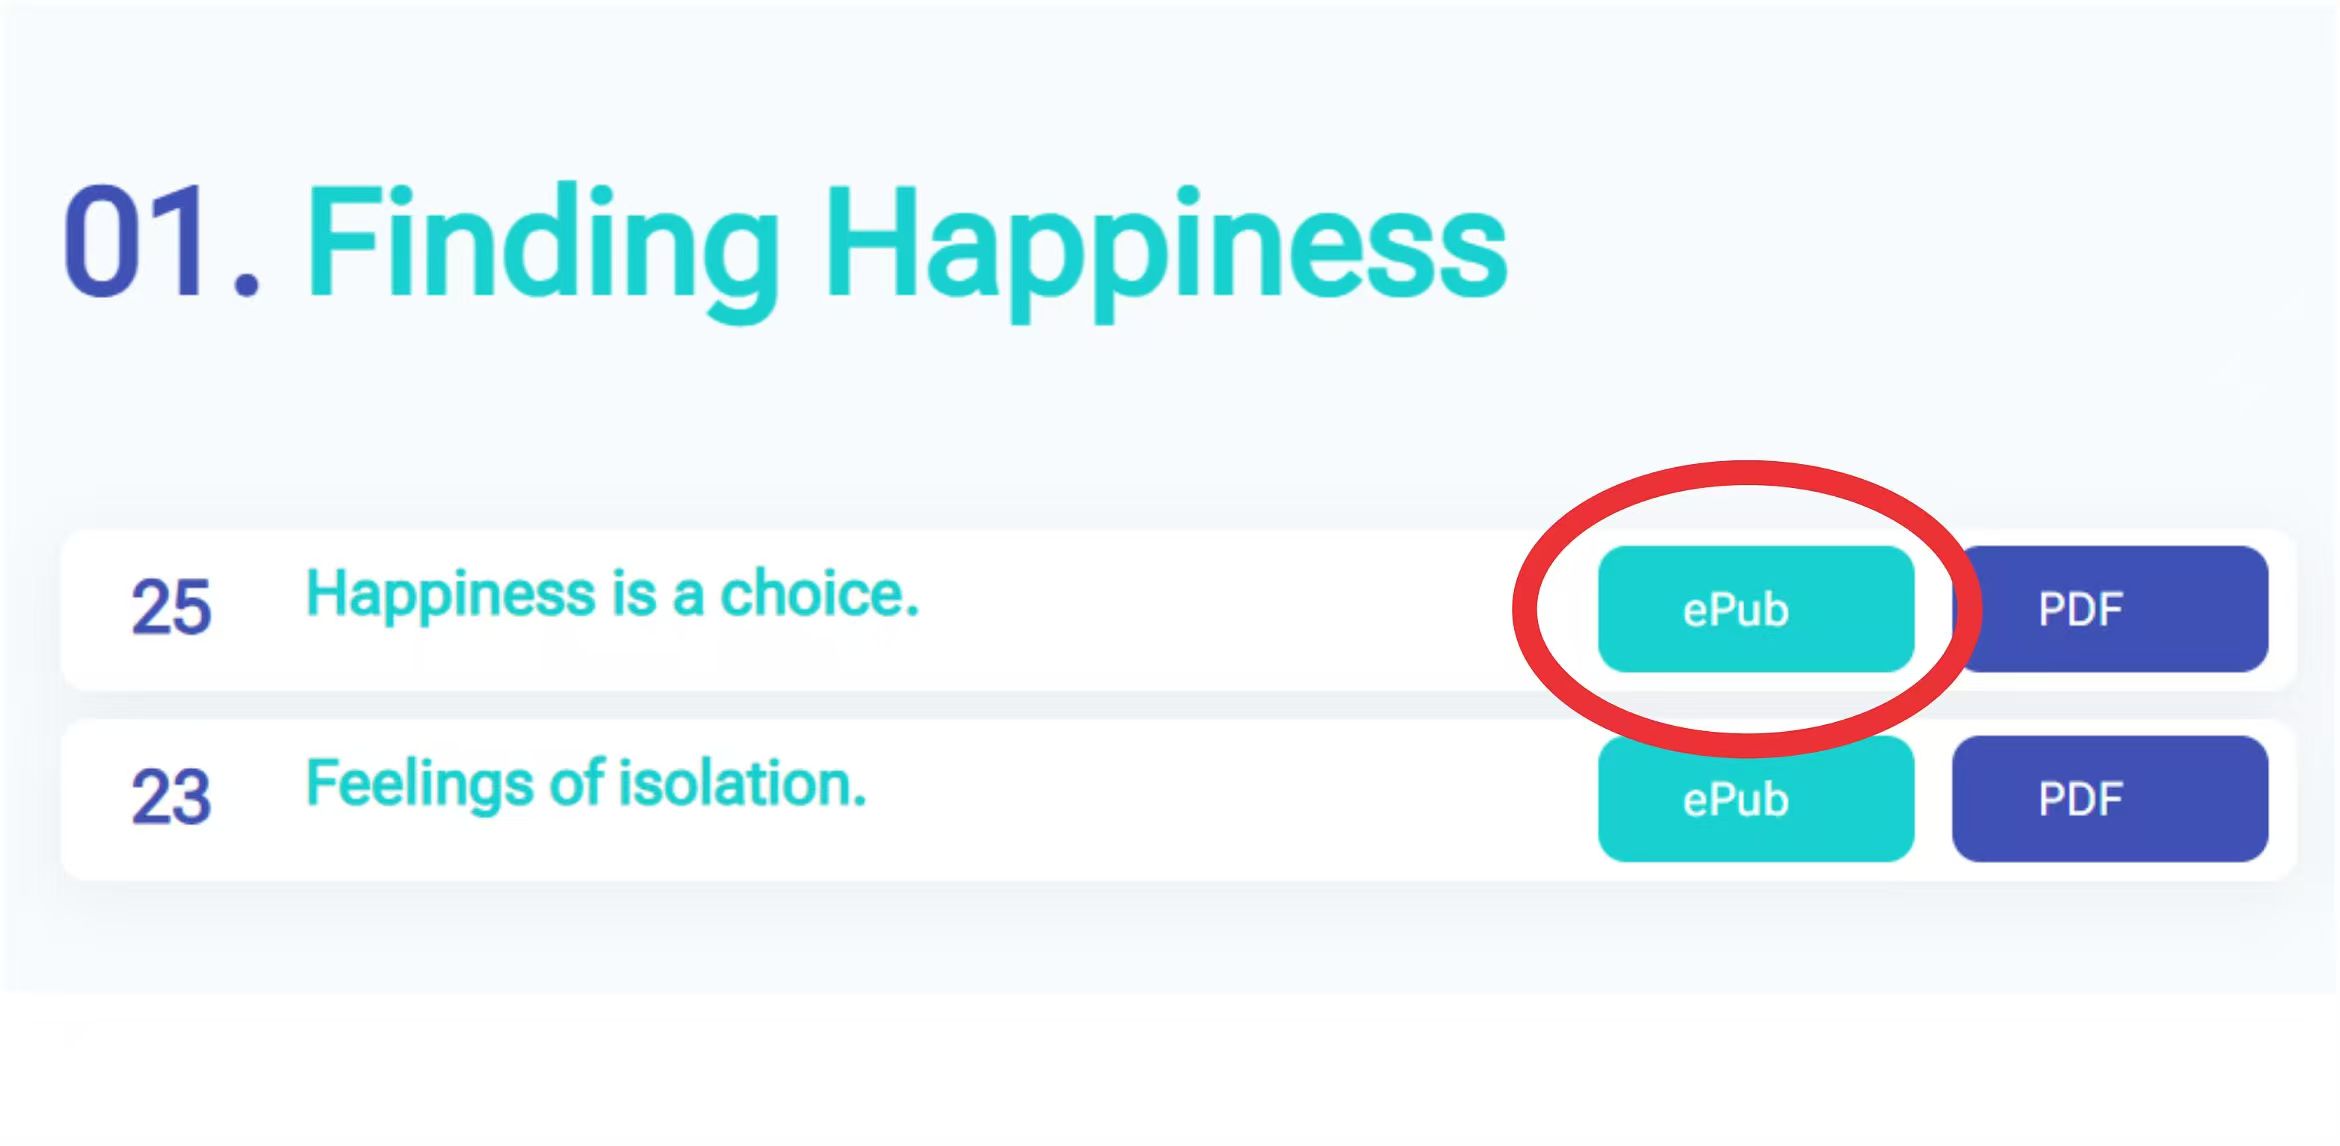Image resolution: width=2340 pixels, height=1146 pixels.
Task: Click the red circle outline around the ePub button
Action: click(x=1526, y=610)
